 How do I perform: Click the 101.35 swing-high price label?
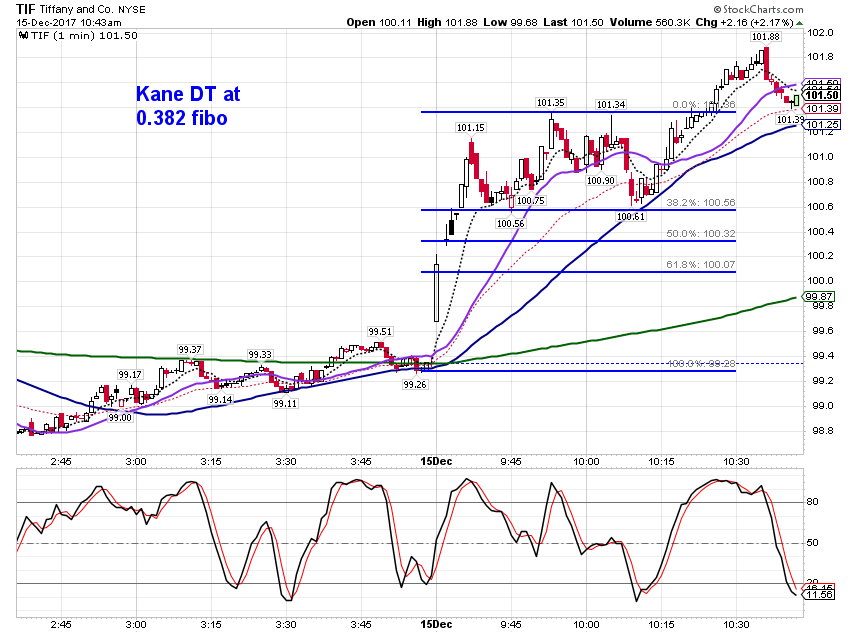pos(550,102)
